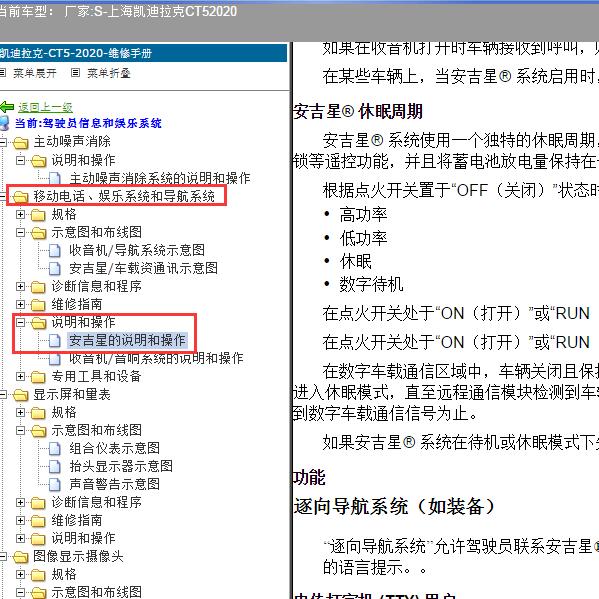Screen dimensions: 599x599
Task: Expand 诊断信息和程序 under 移动电话 section
Action: (x=20, y=286)
